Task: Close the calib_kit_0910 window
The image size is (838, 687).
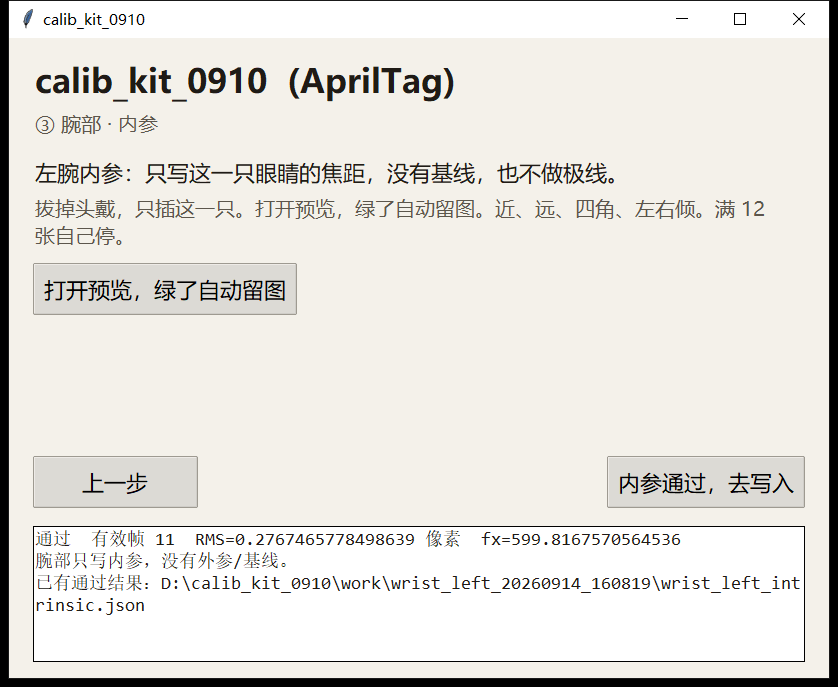Action: pos(798,19)
